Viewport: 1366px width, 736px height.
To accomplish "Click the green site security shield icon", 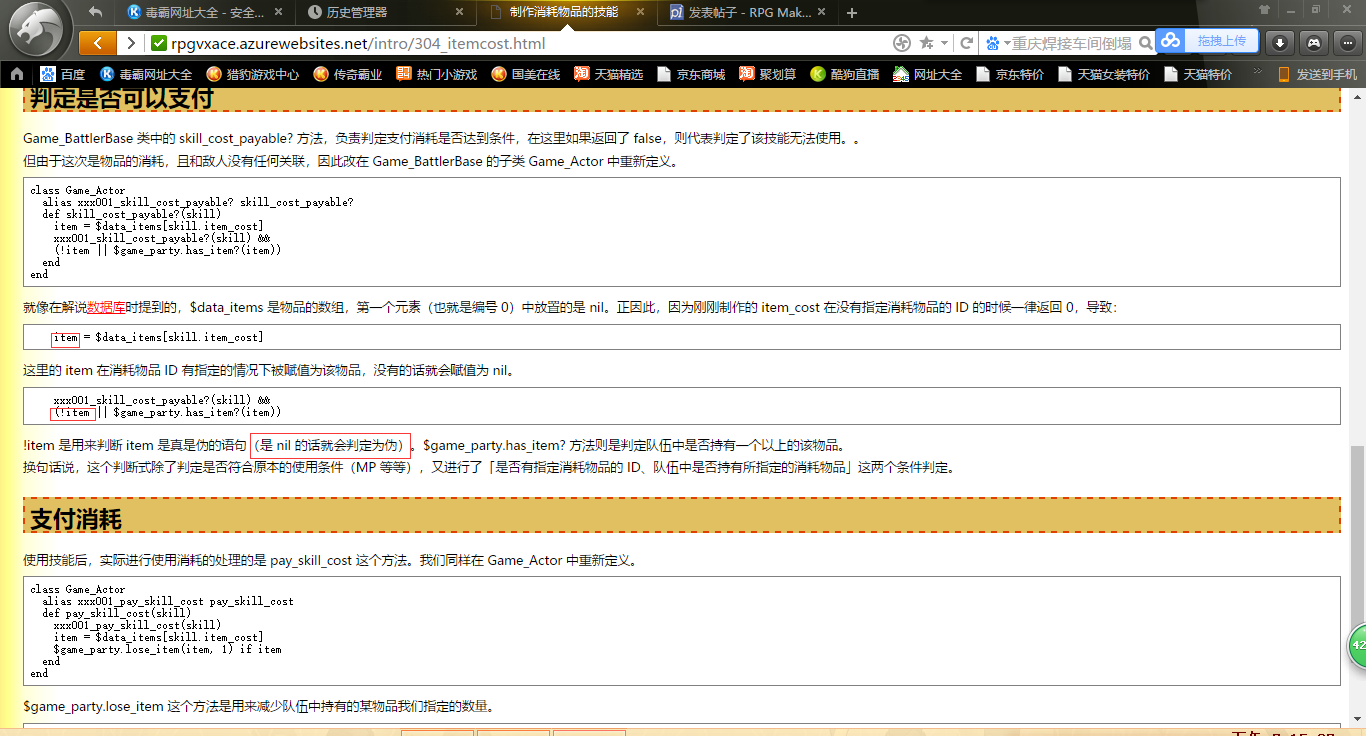I will (x=158, y=43).
